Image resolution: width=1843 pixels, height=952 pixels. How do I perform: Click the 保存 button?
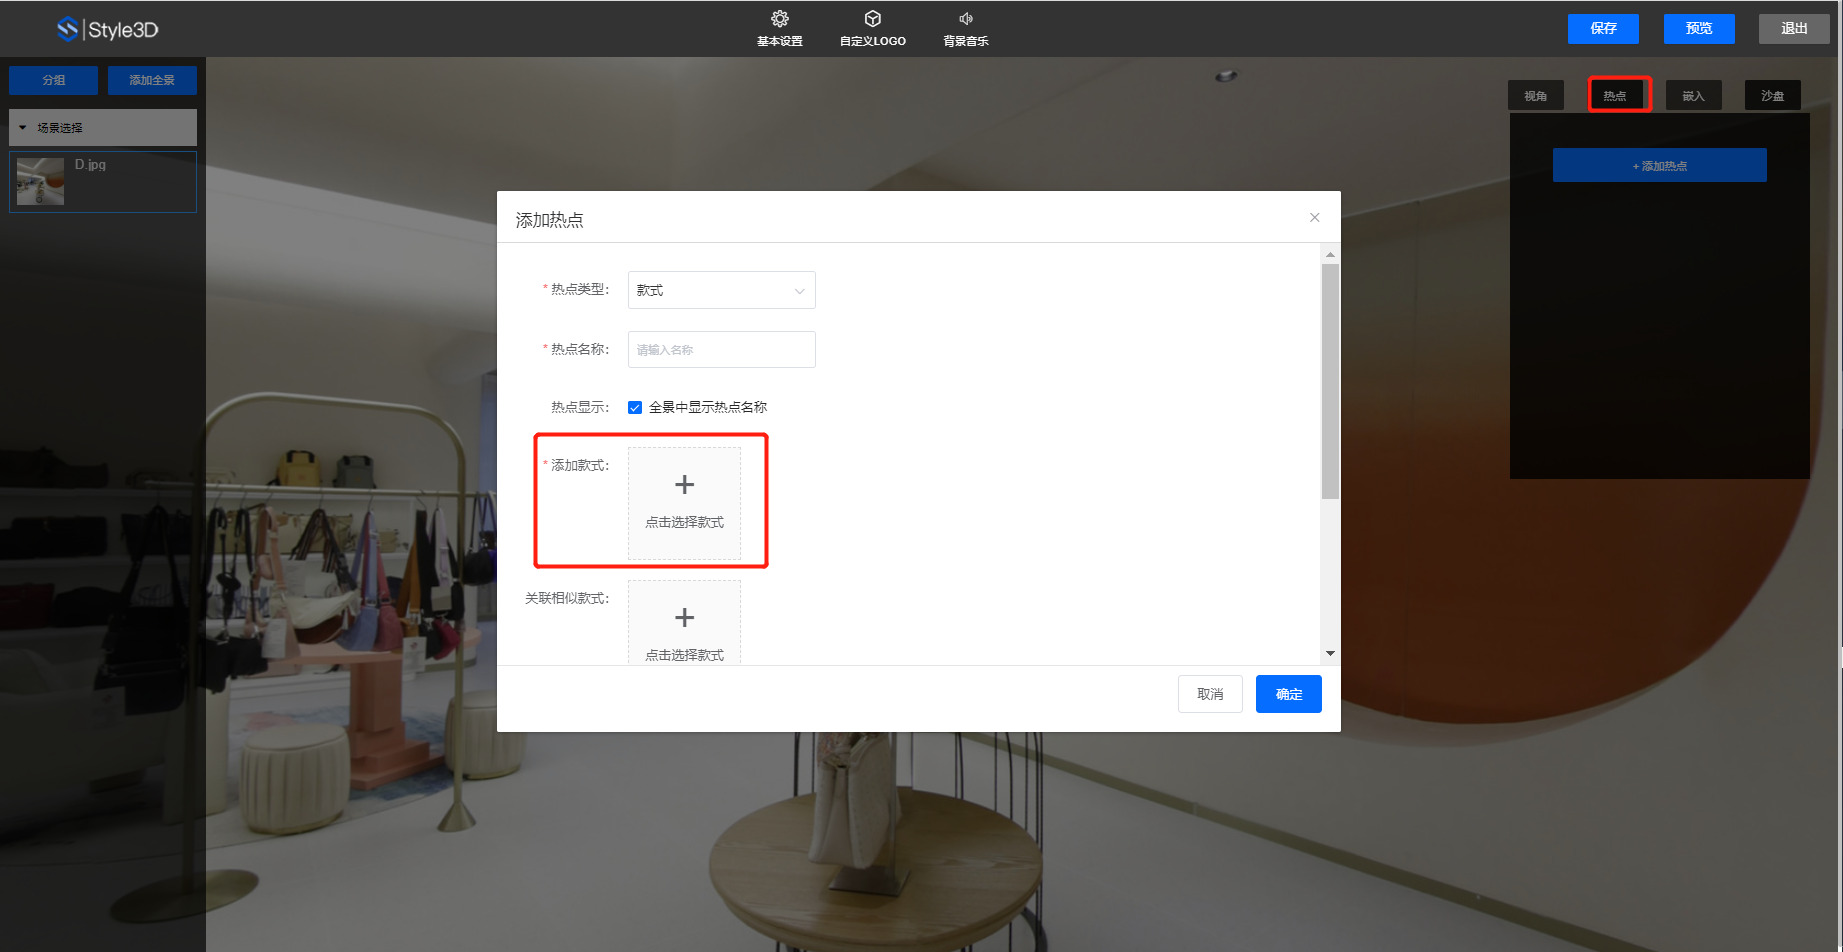coord(1602,29)
